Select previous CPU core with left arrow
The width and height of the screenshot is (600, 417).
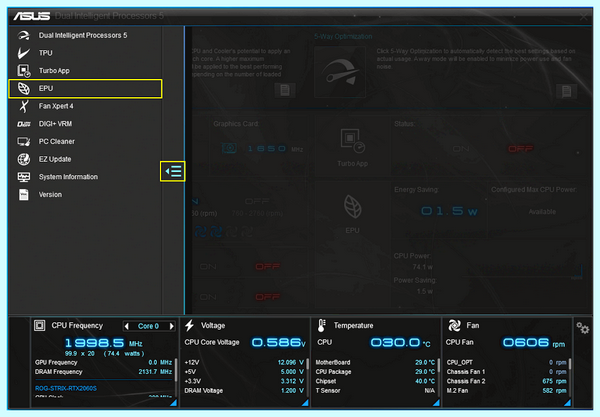pyautogui.click(x=127, y=326)
